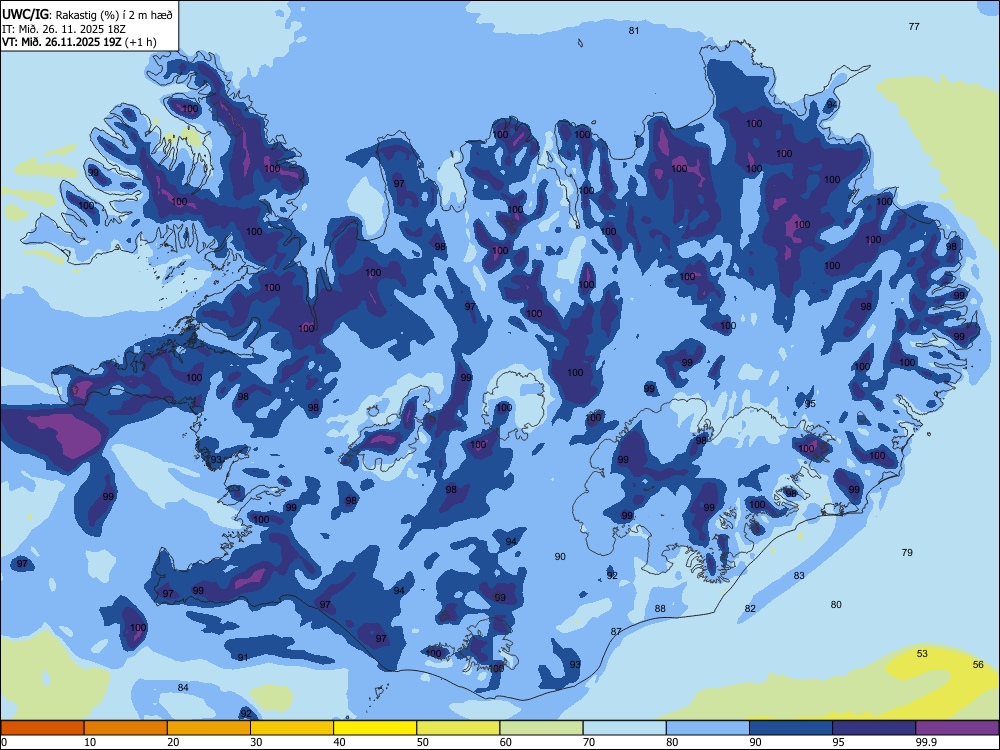Click the dark blue 90–95 legend swatch

coord(791,728)
